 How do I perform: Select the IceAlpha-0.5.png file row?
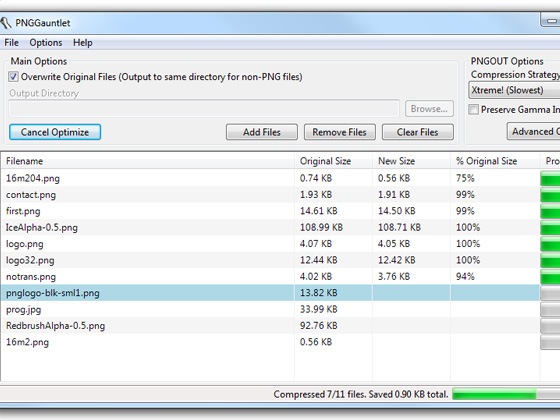click(280, 228)
